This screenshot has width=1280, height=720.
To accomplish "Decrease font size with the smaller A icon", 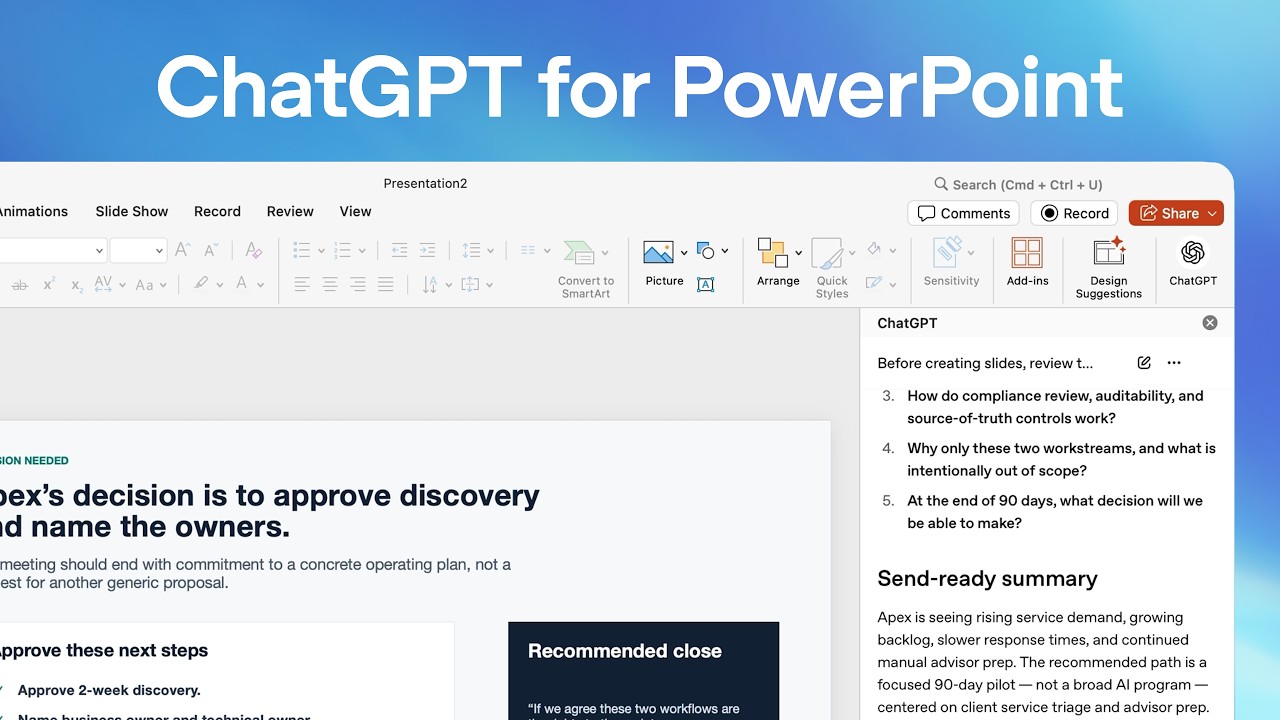I will click(x=210, y=250).
